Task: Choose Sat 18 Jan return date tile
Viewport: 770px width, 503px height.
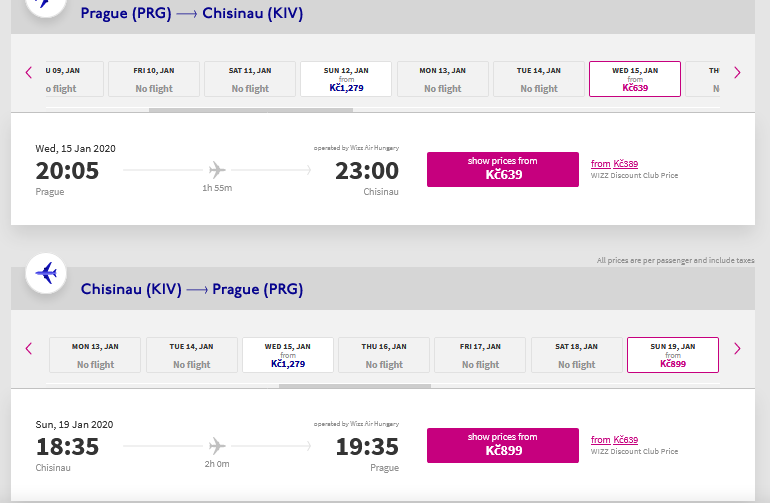Action: click(577, 355)
